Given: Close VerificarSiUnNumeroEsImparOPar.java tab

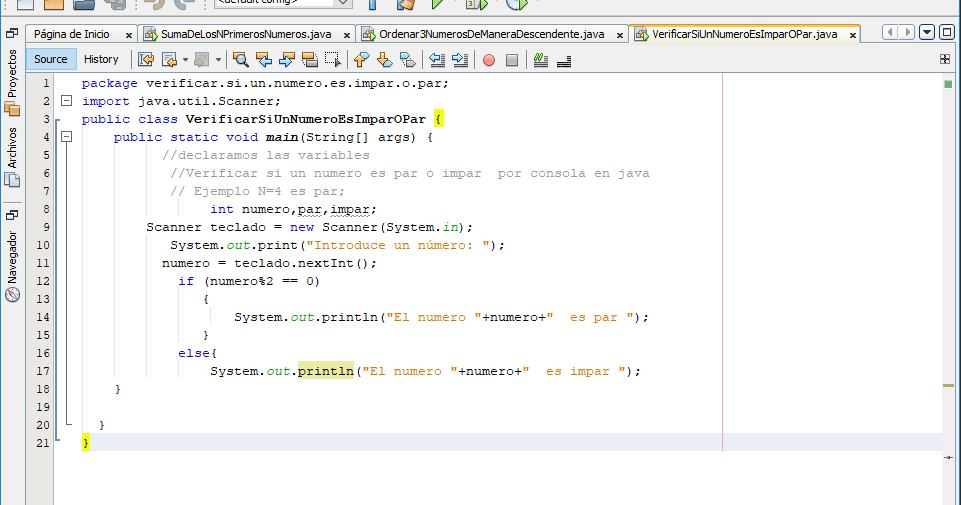Looking at the screenshot, I should (x=853, y=36).
